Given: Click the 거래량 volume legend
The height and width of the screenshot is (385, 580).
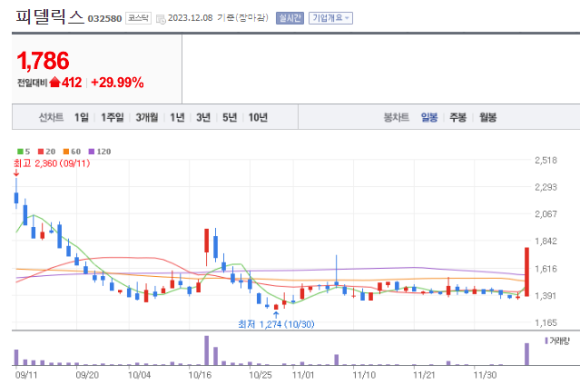Looking at the screenshot, I should [557, 341].
